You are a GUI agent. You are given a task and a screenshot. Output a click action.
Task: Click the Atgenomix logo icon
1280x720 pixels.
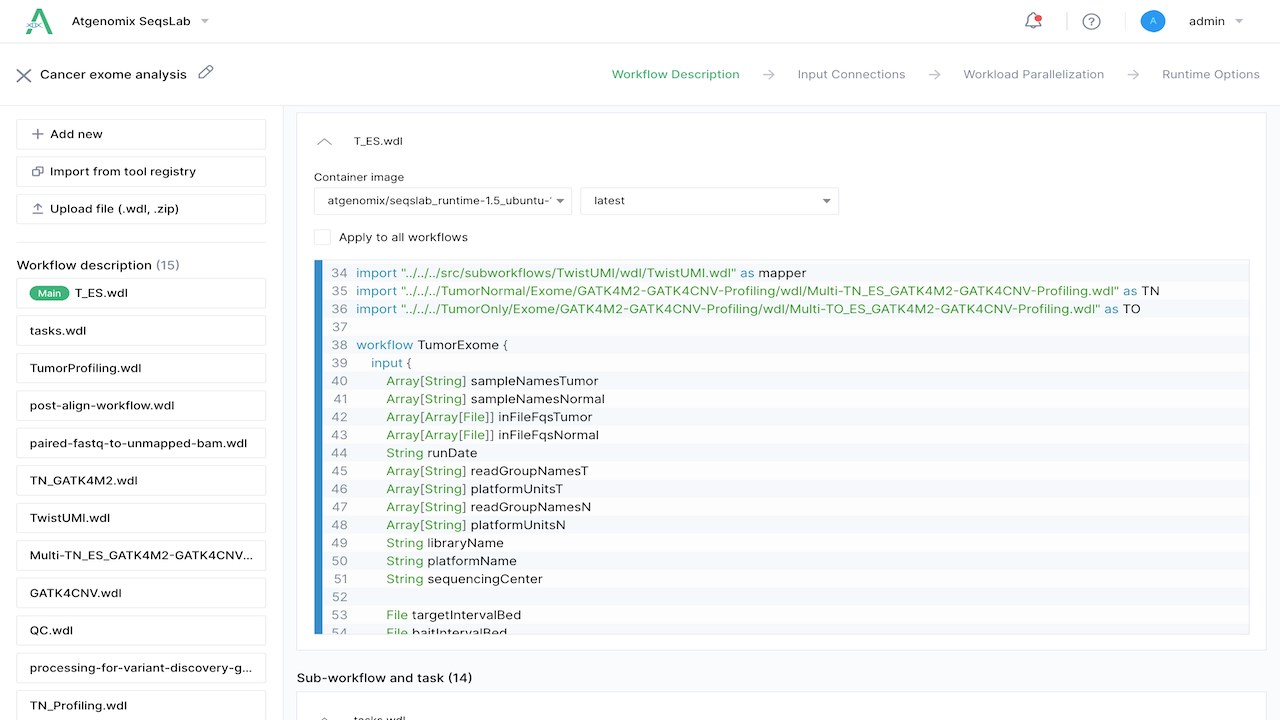tap(39, 21)
